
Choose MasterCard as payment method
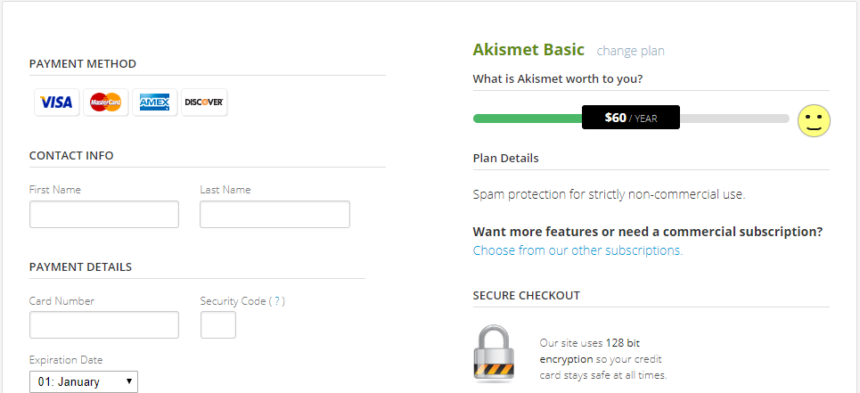click(106, 102)
